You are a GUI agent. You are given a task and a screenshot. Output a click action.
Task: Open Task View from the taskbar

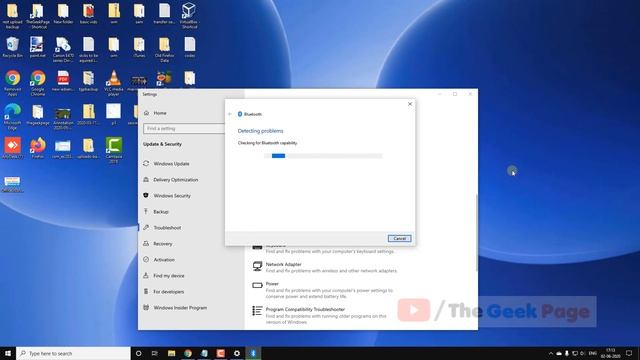point(155,353)
